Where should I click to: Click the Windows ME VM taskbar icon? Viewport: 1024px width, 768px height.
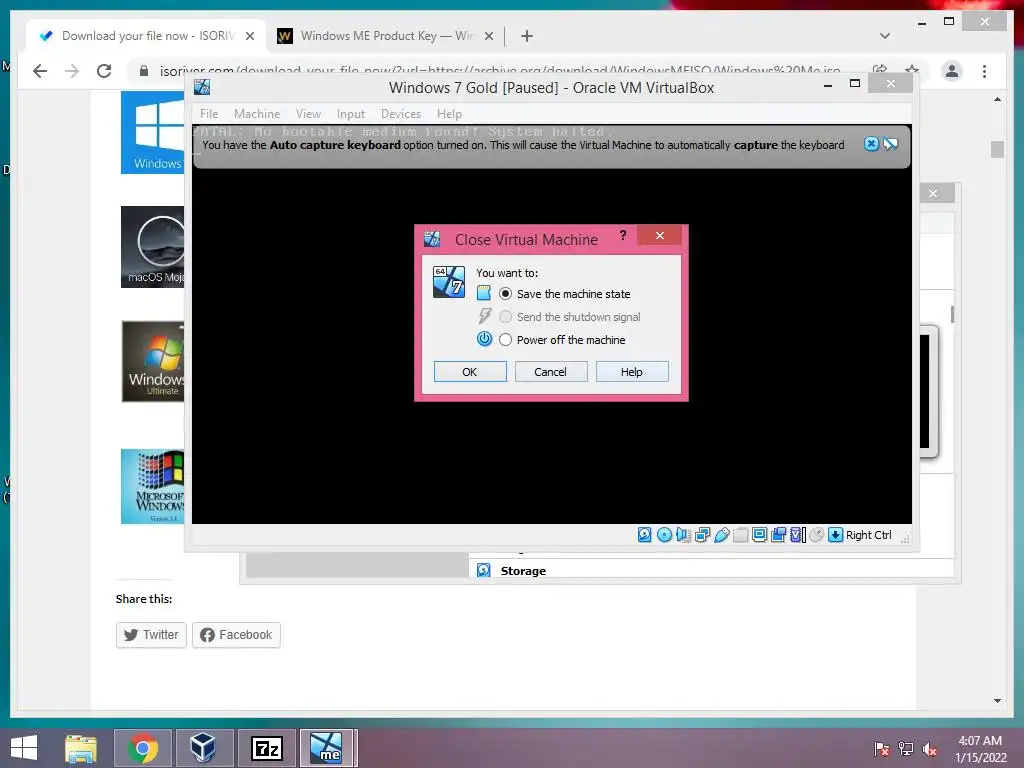pos(327,748)
